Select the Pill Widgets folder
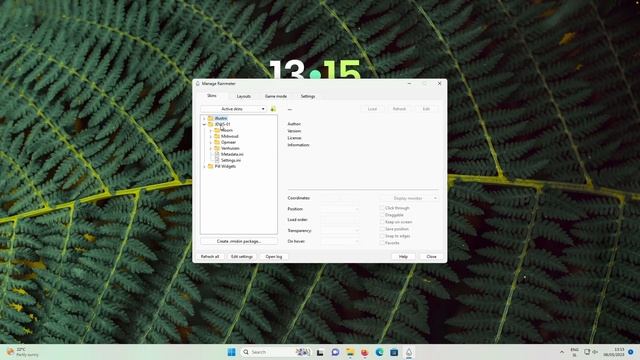The image size is (640, 360). (x=225, y=167)
